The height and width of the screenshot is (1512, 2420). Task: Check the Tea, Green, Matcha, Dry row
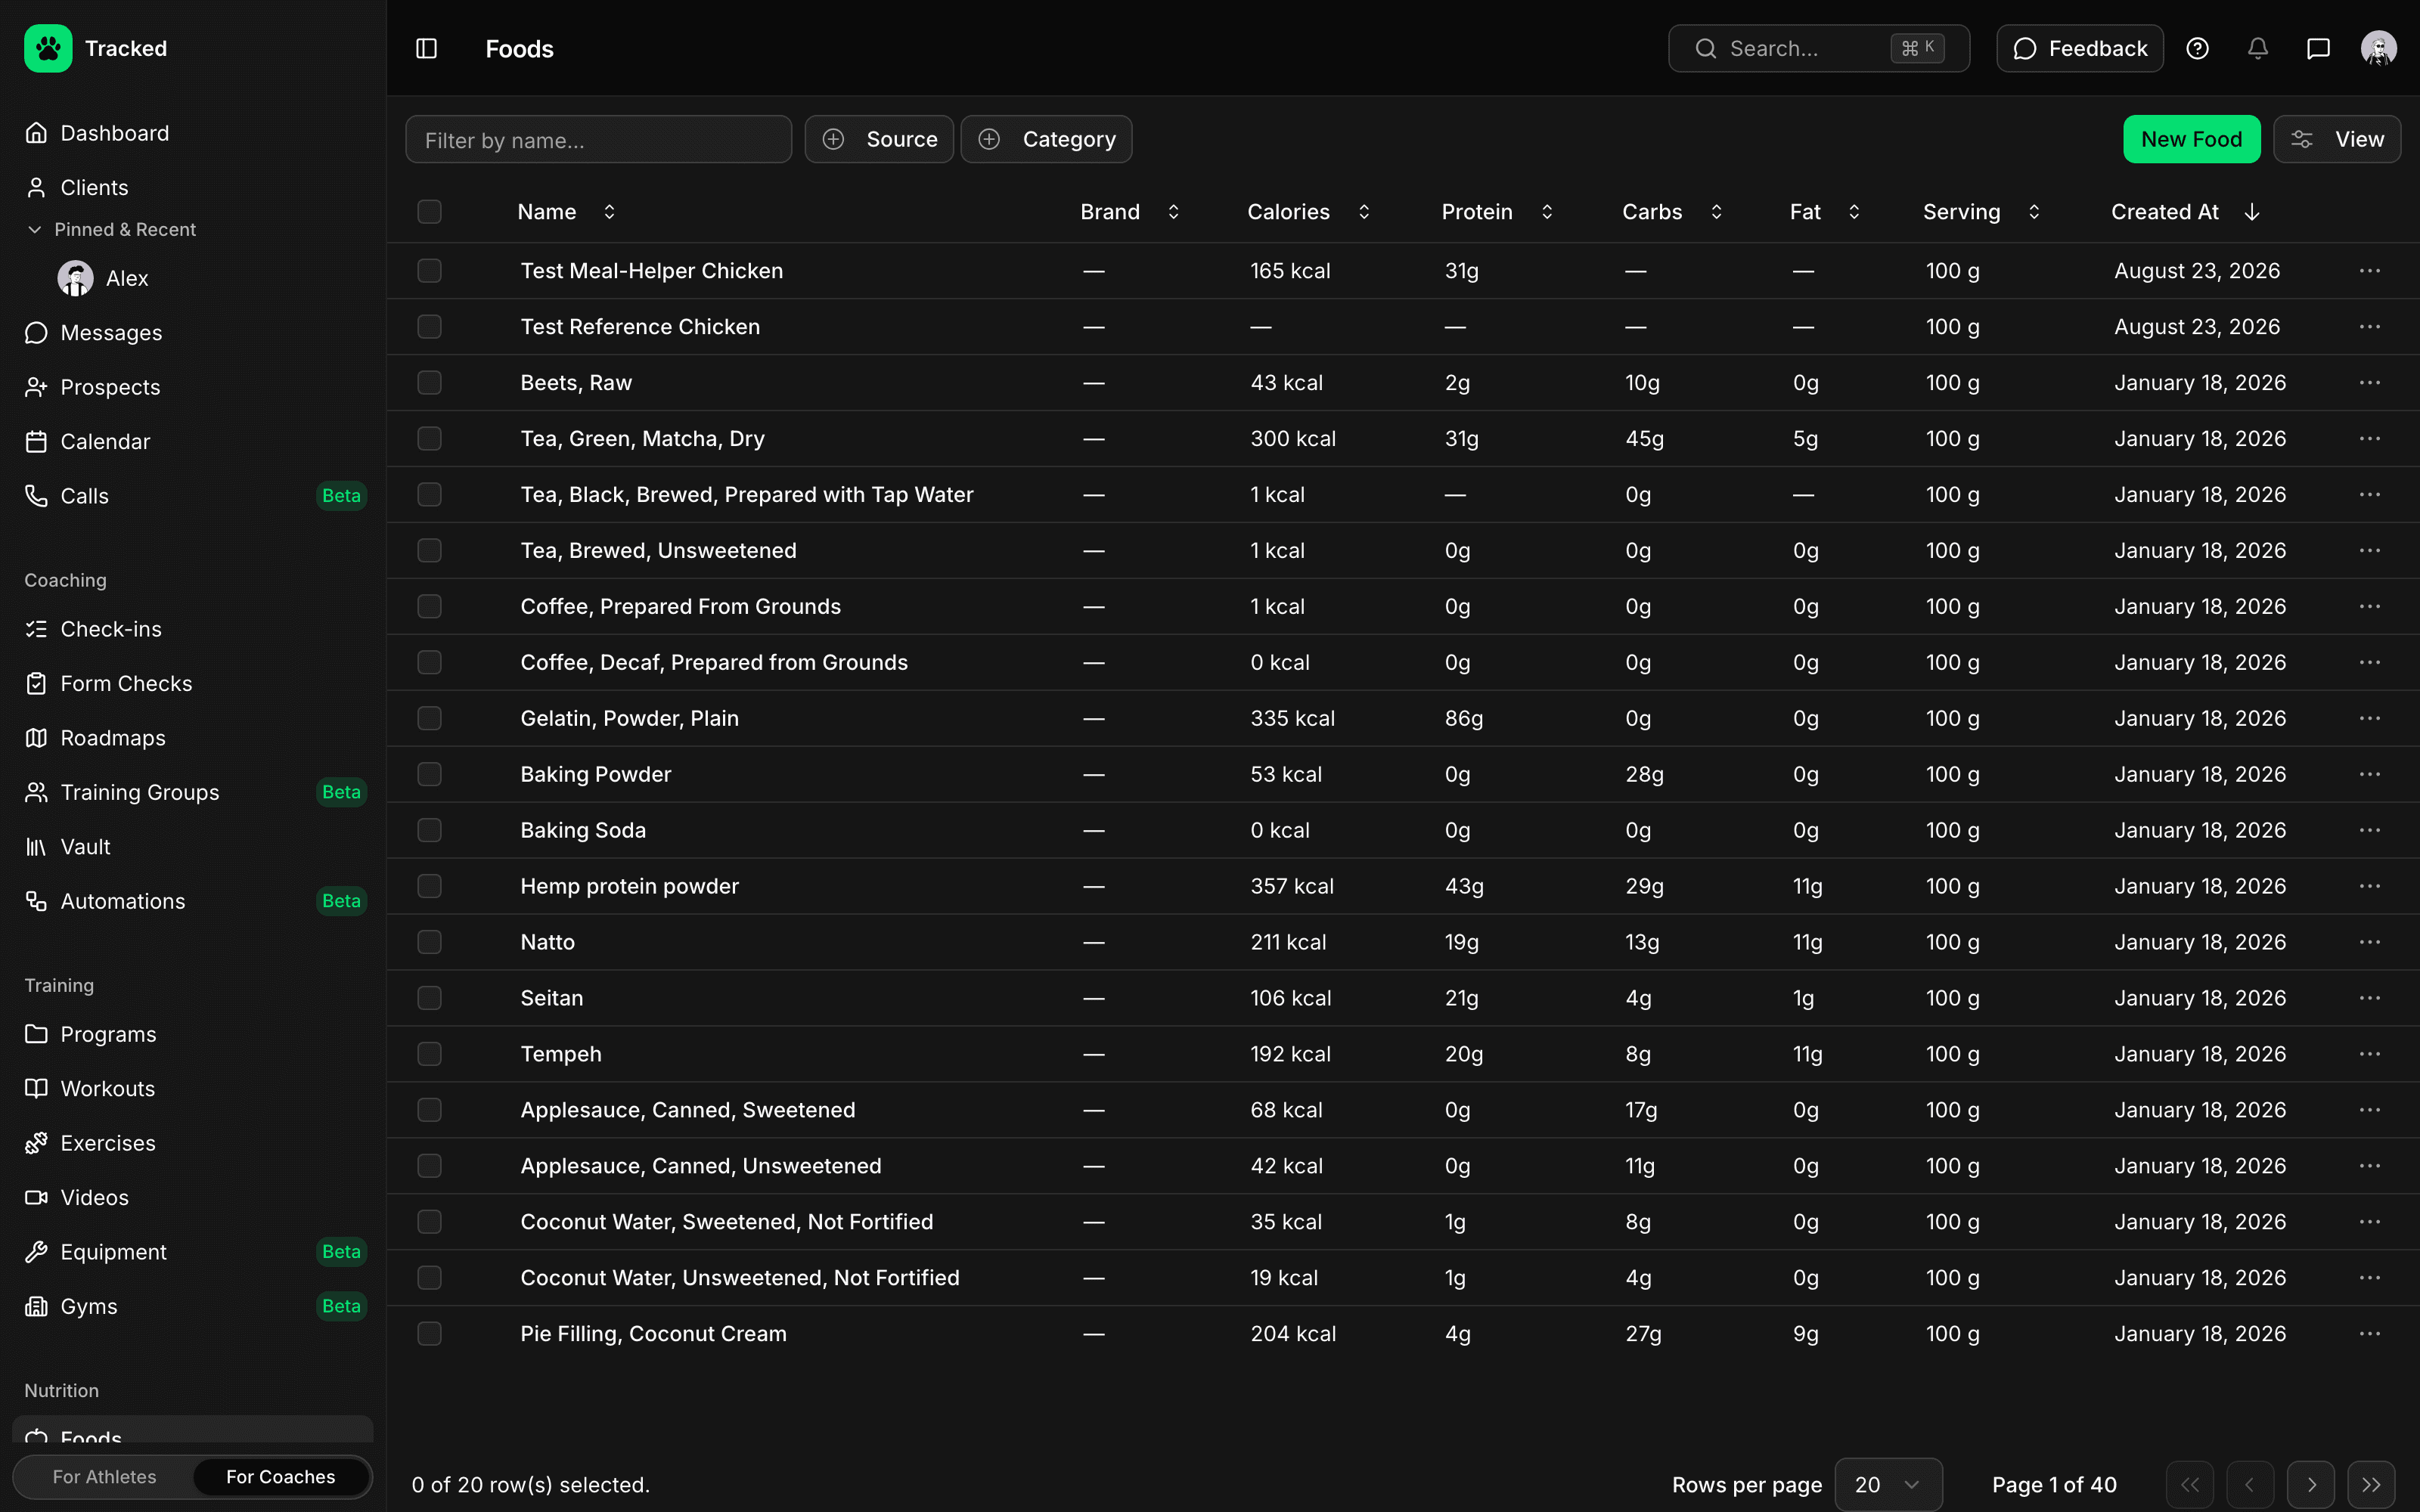pos(429,439)
